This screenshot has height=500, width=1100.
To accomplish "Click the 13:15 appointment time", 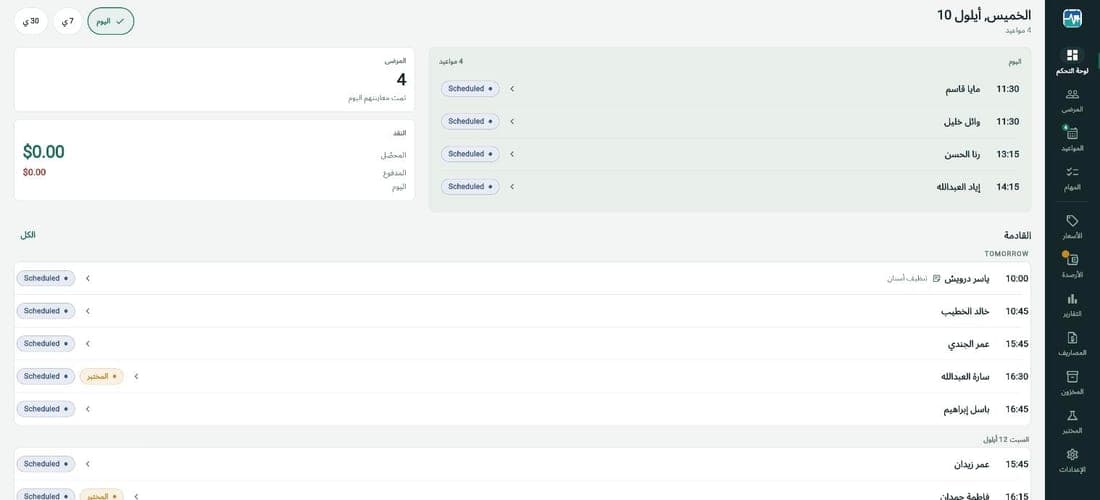I will (1008, 154).
